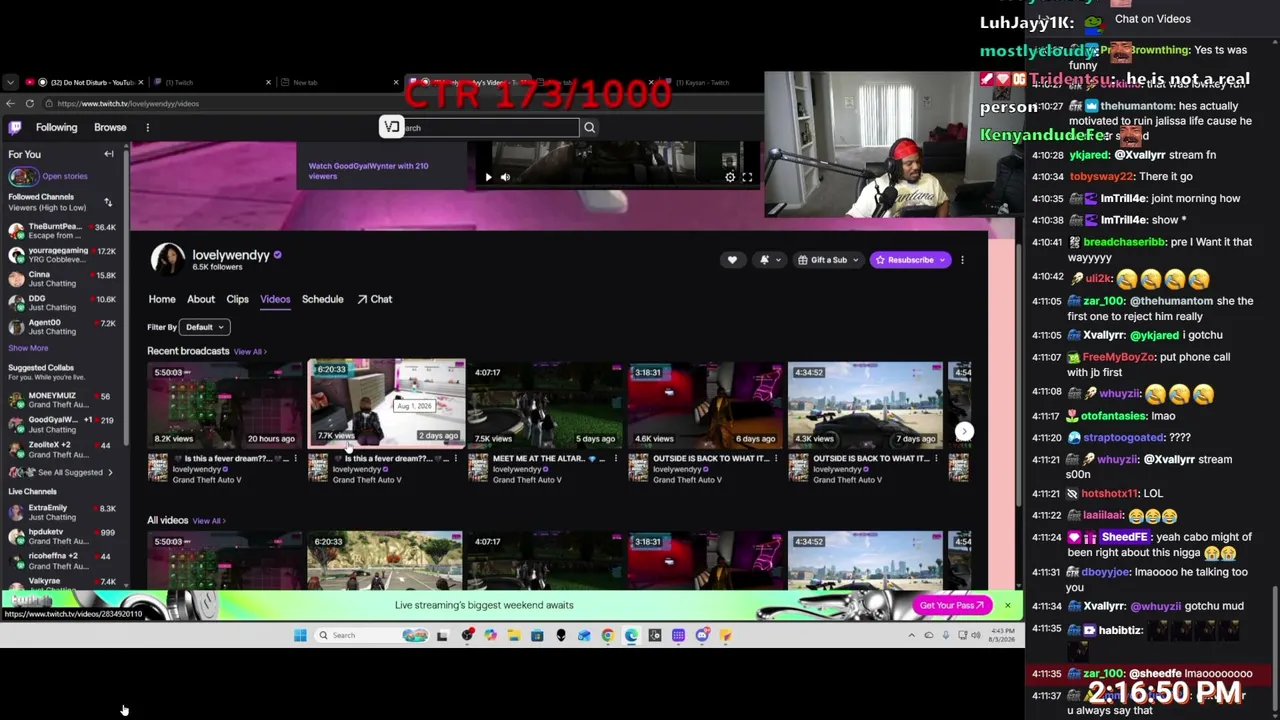This screenshot has height=720, width=1280.
Task: Open the Filter By Default dropdown
Action: click(x=205, y=327)
